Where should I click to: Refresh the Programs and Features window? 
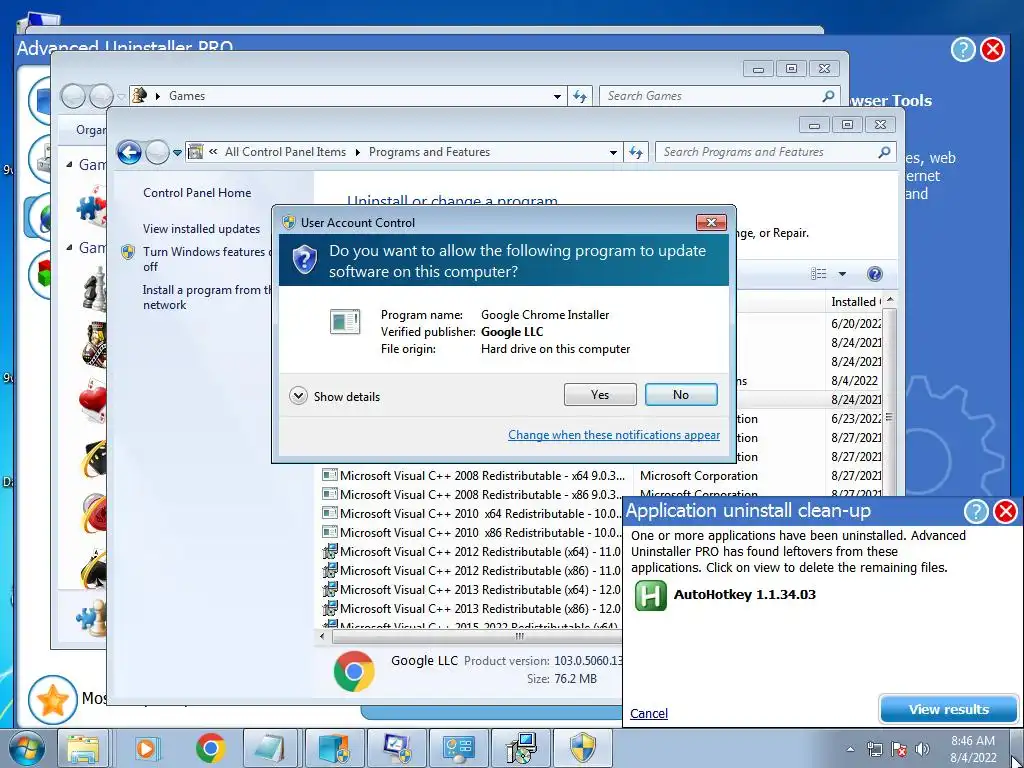click(635, 152)
